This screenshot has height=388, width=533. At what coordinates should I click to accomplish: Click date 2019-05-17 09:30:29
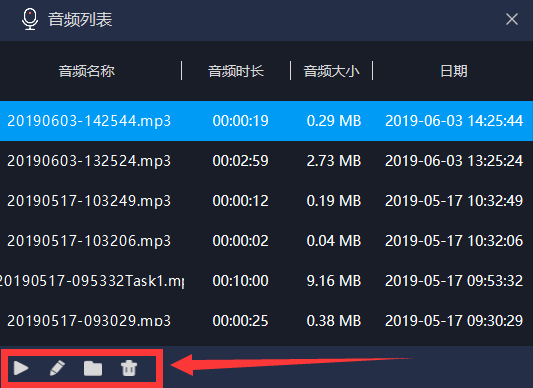(454, 321)
